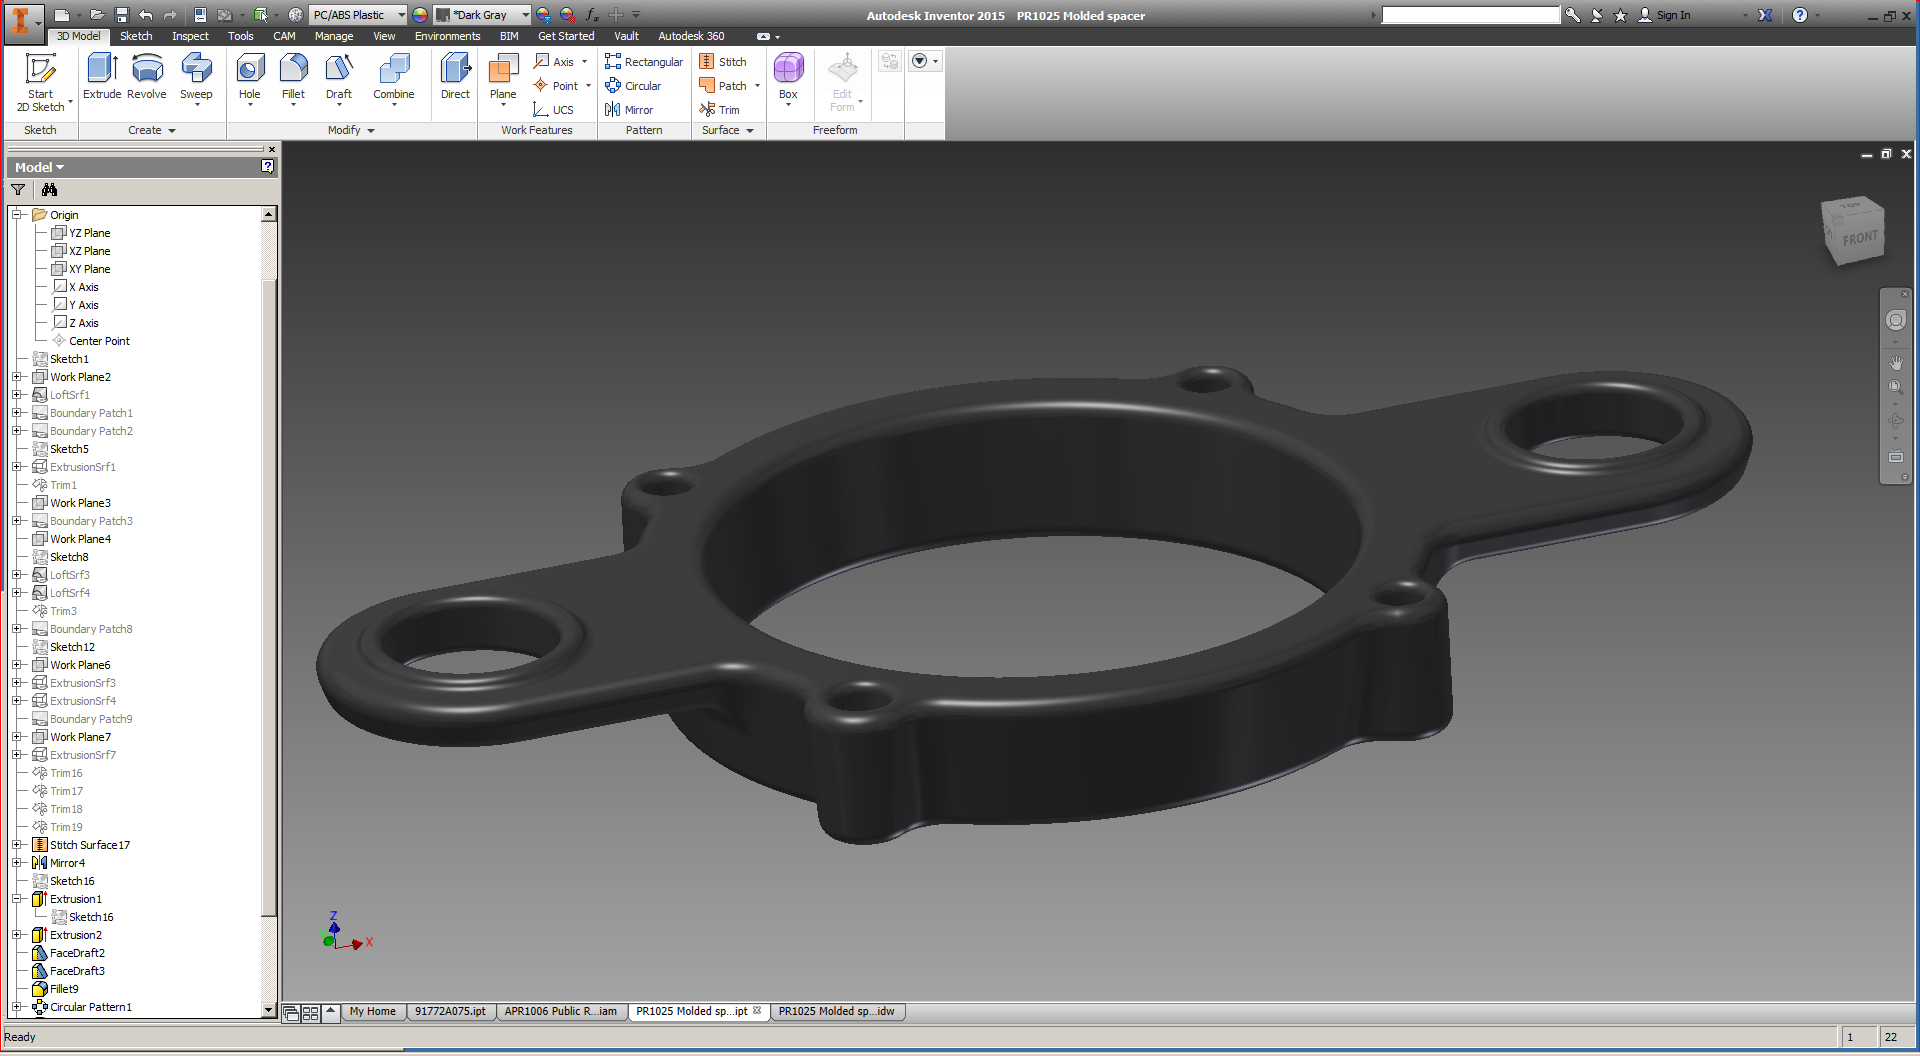This screenshot has height=1056, width=1920.
Task: Select Sketch1 in the browser
Action: (69, 359)
